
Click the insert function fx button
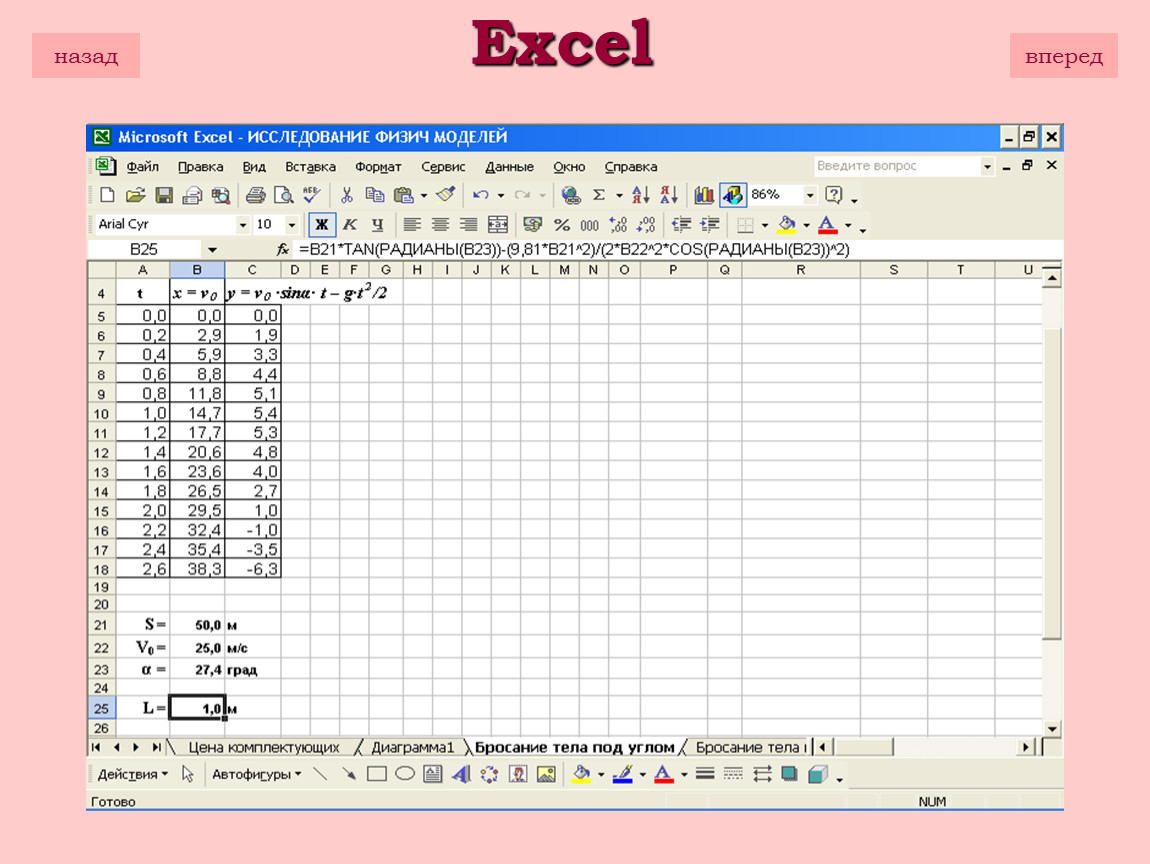pyautogui.click(x=282, y=249)
